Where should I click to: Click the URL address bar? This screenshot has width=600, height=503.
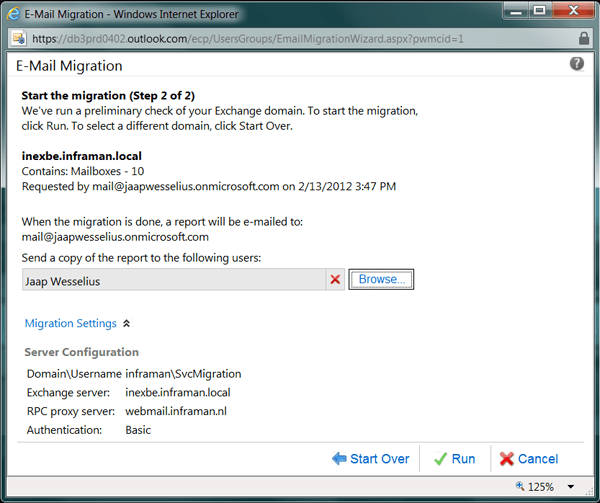(x=302, y=39)
